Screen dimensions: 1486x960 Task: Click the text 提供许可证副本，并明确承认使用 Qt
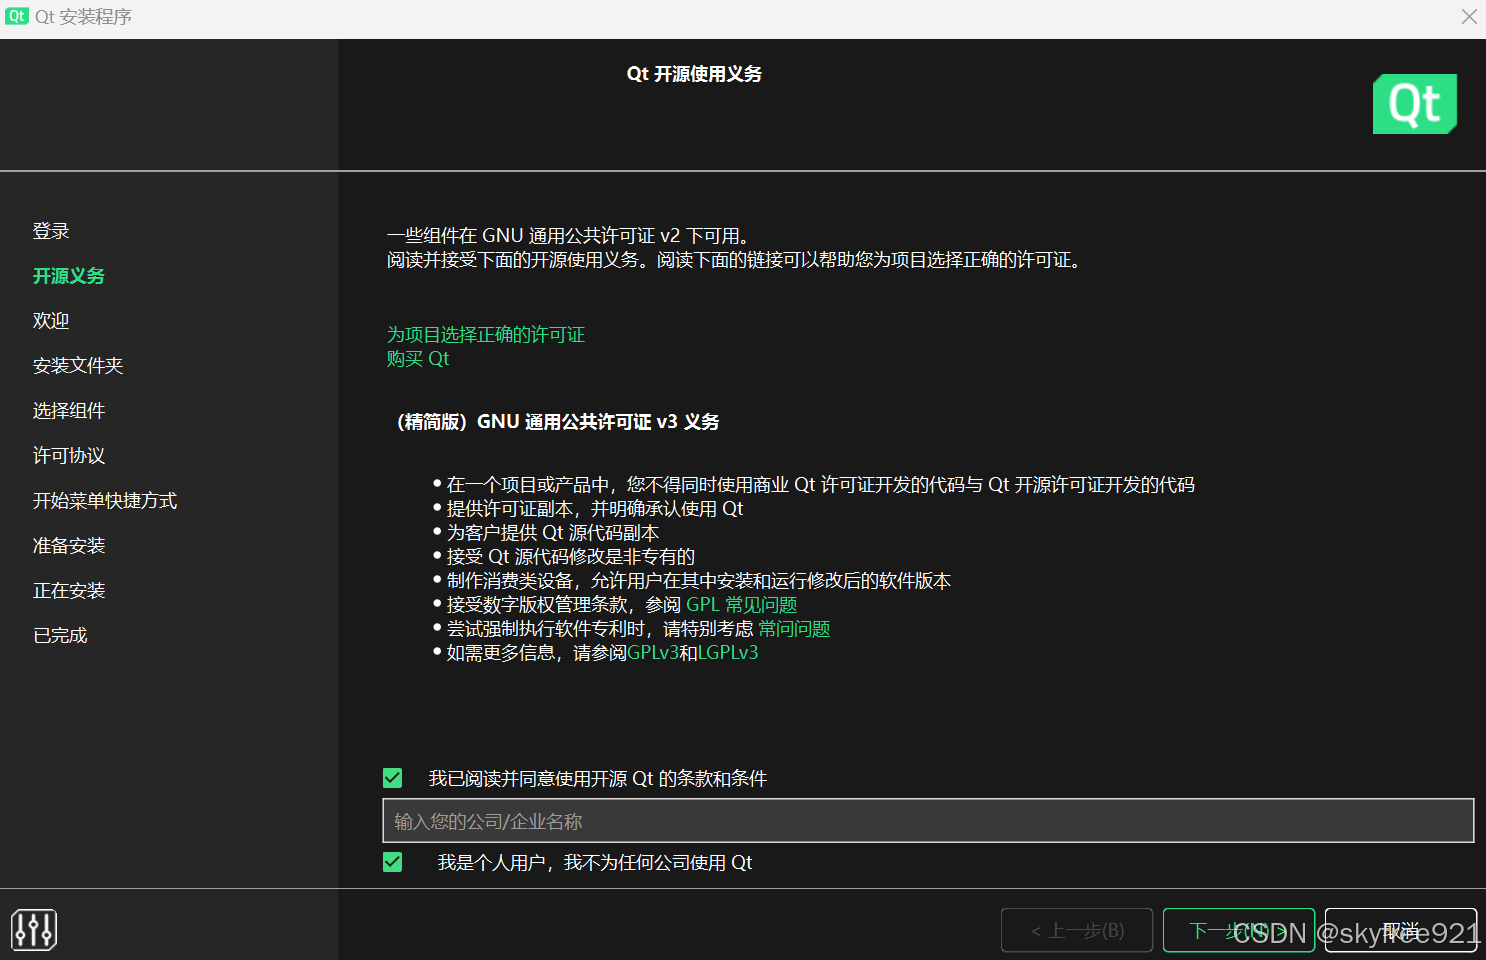595,508
